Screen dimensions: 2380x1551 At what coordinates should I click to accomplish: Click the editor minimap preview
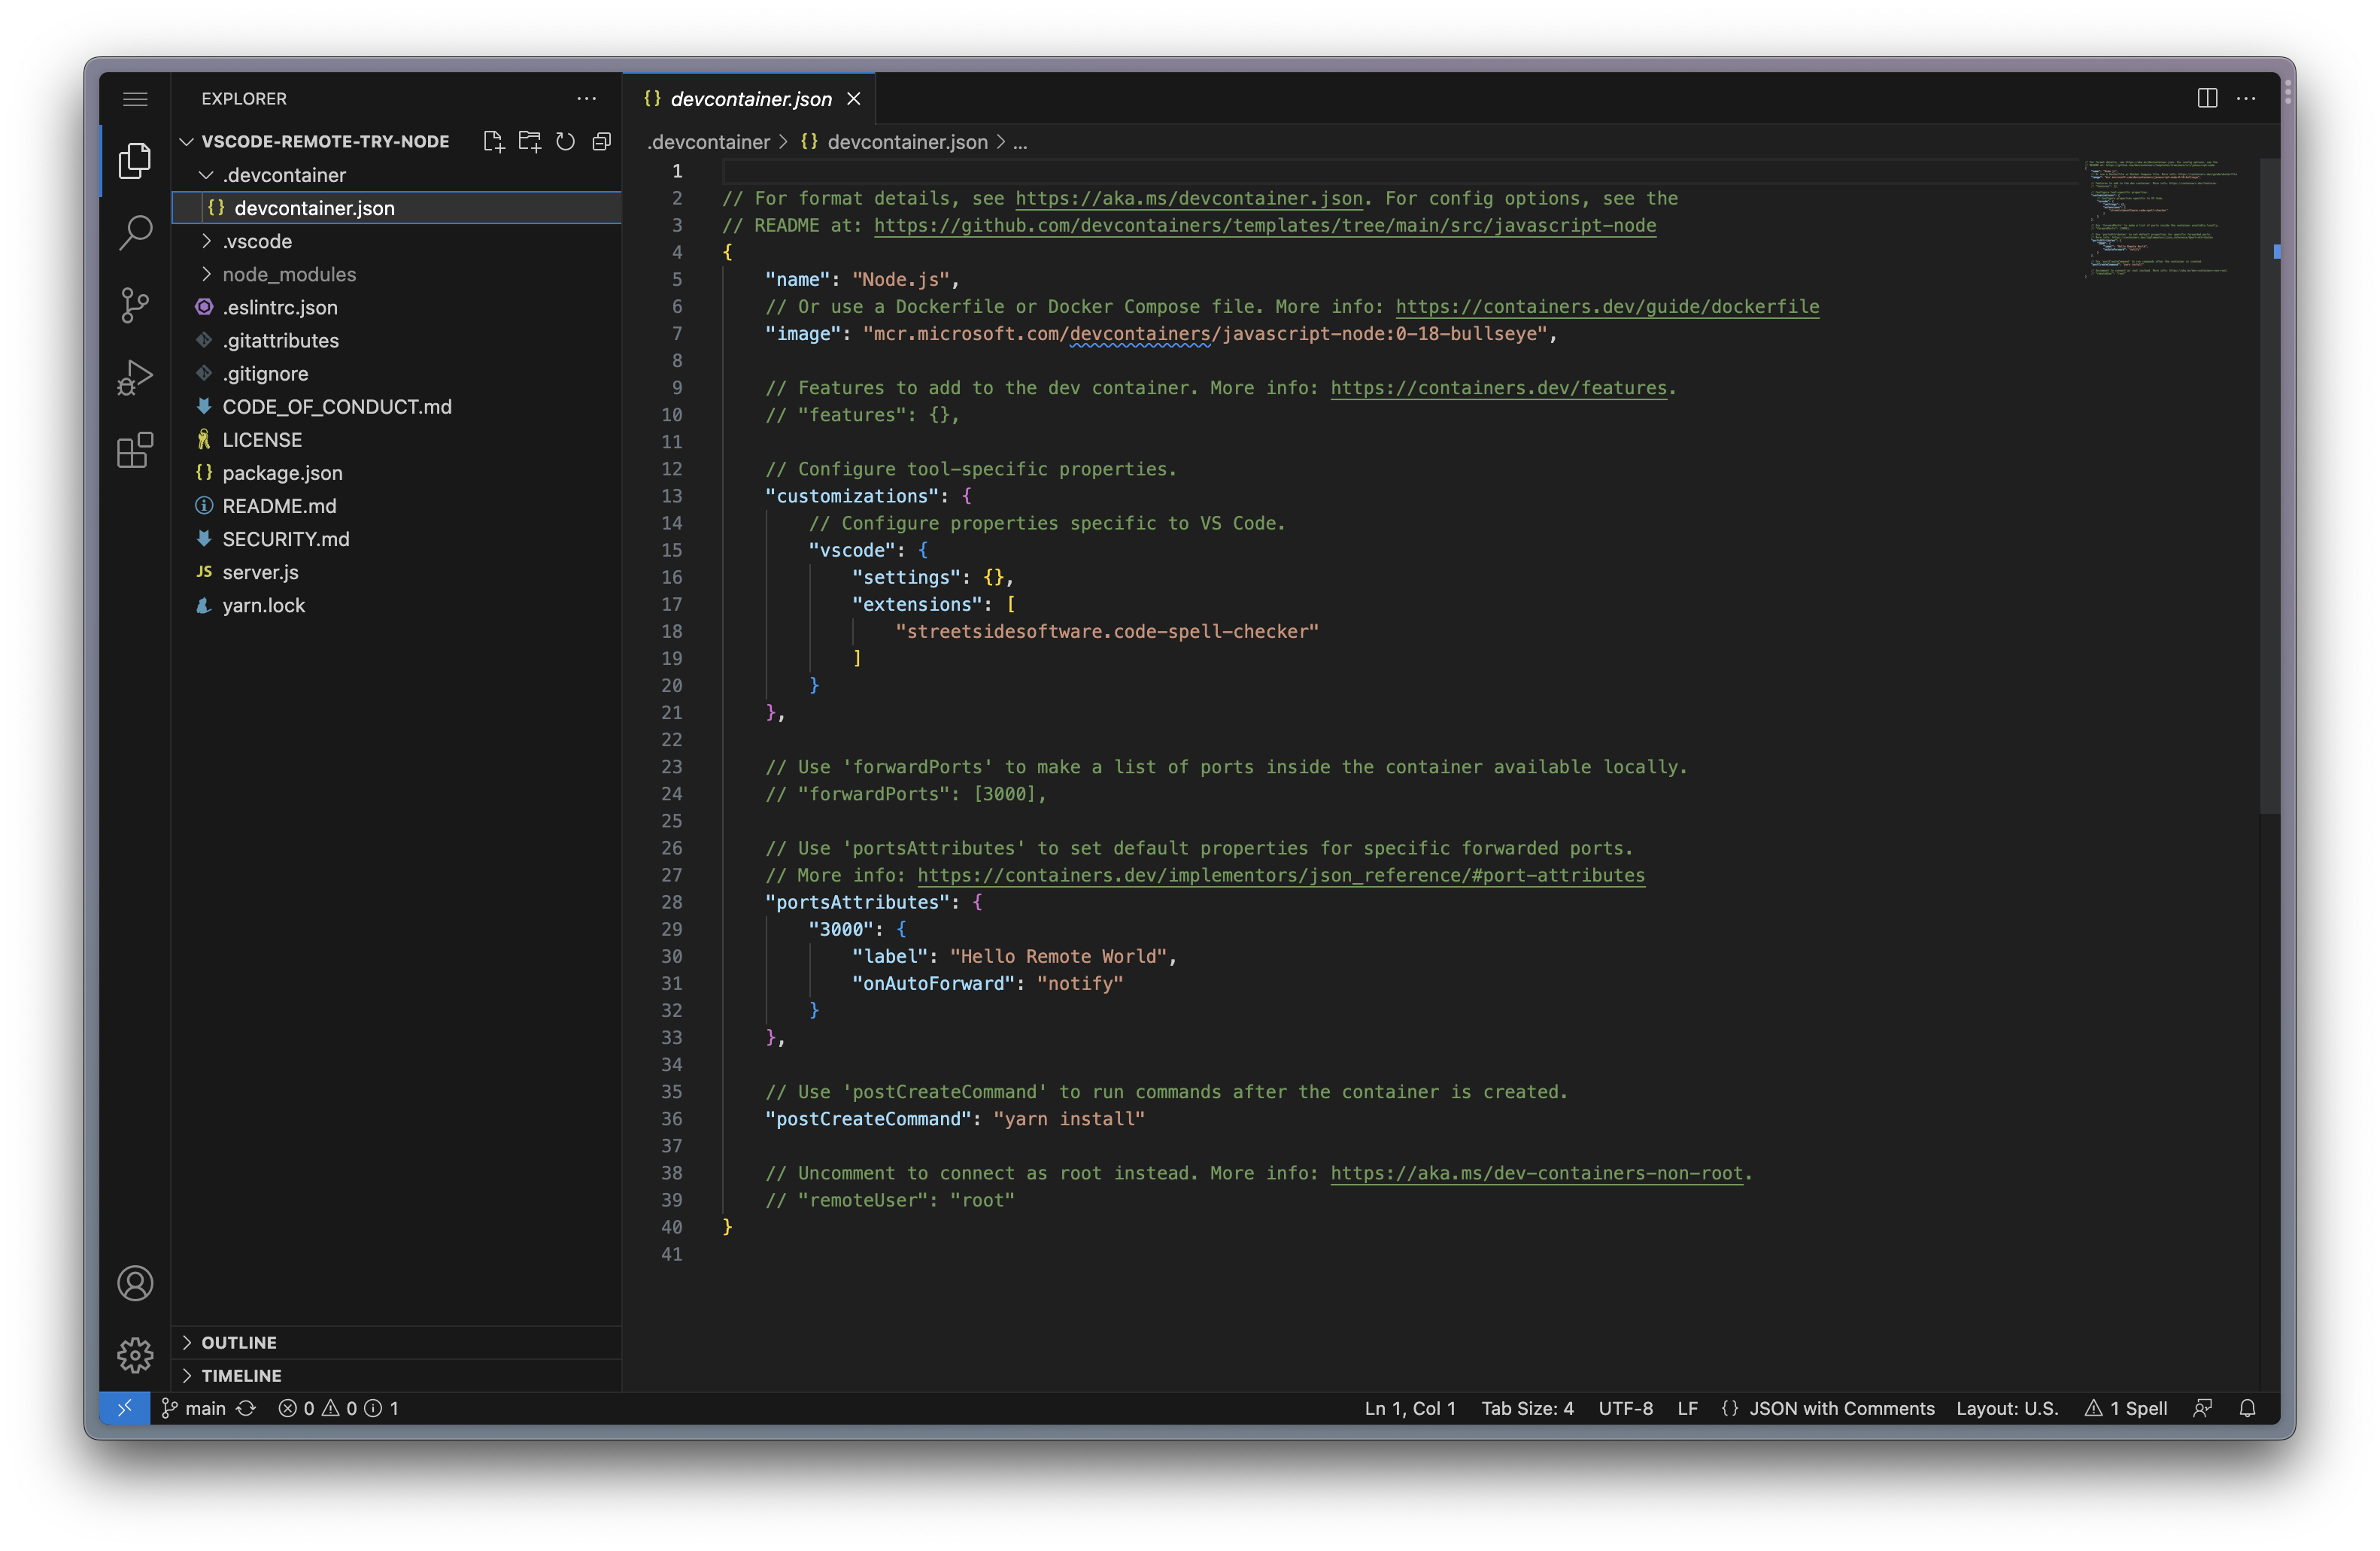tap(2160, 215)
